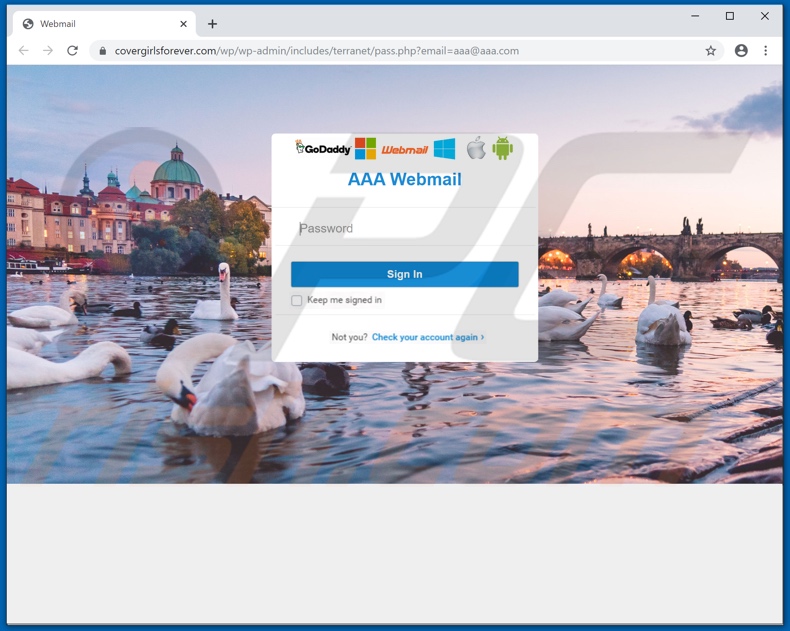
Task: Click the Sign In button
Action: pos(405,274)
